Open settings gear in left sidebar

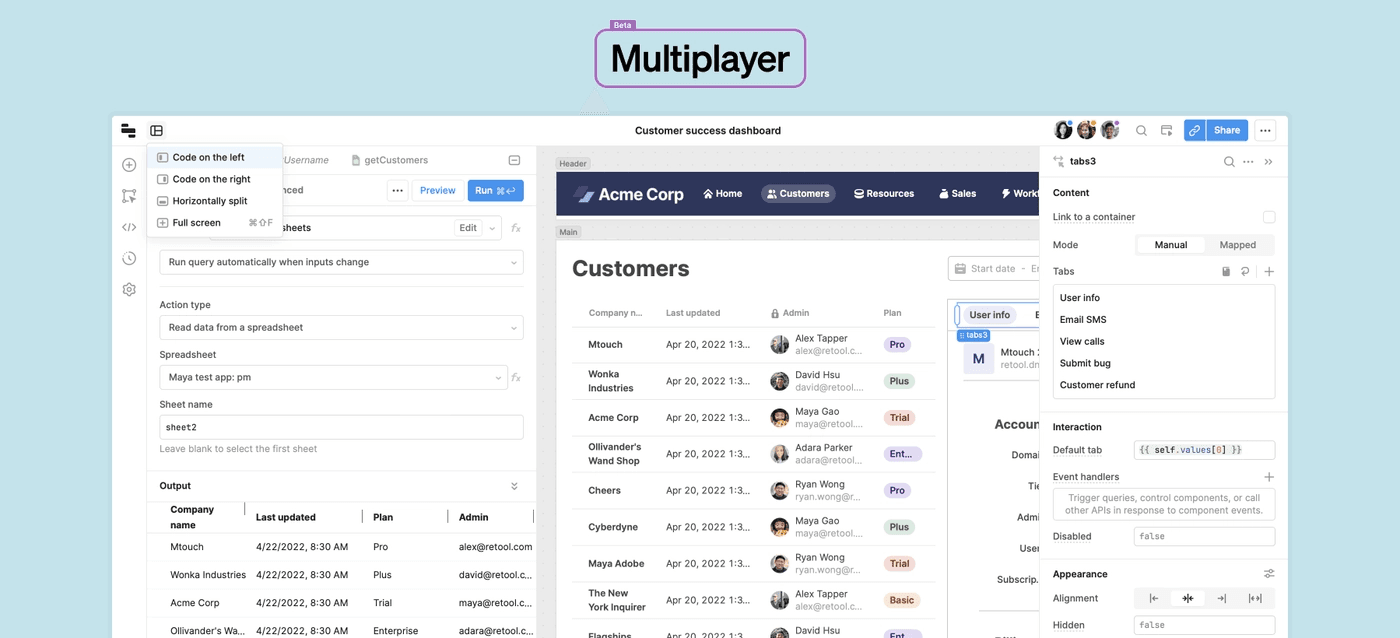tap(129, 289)
